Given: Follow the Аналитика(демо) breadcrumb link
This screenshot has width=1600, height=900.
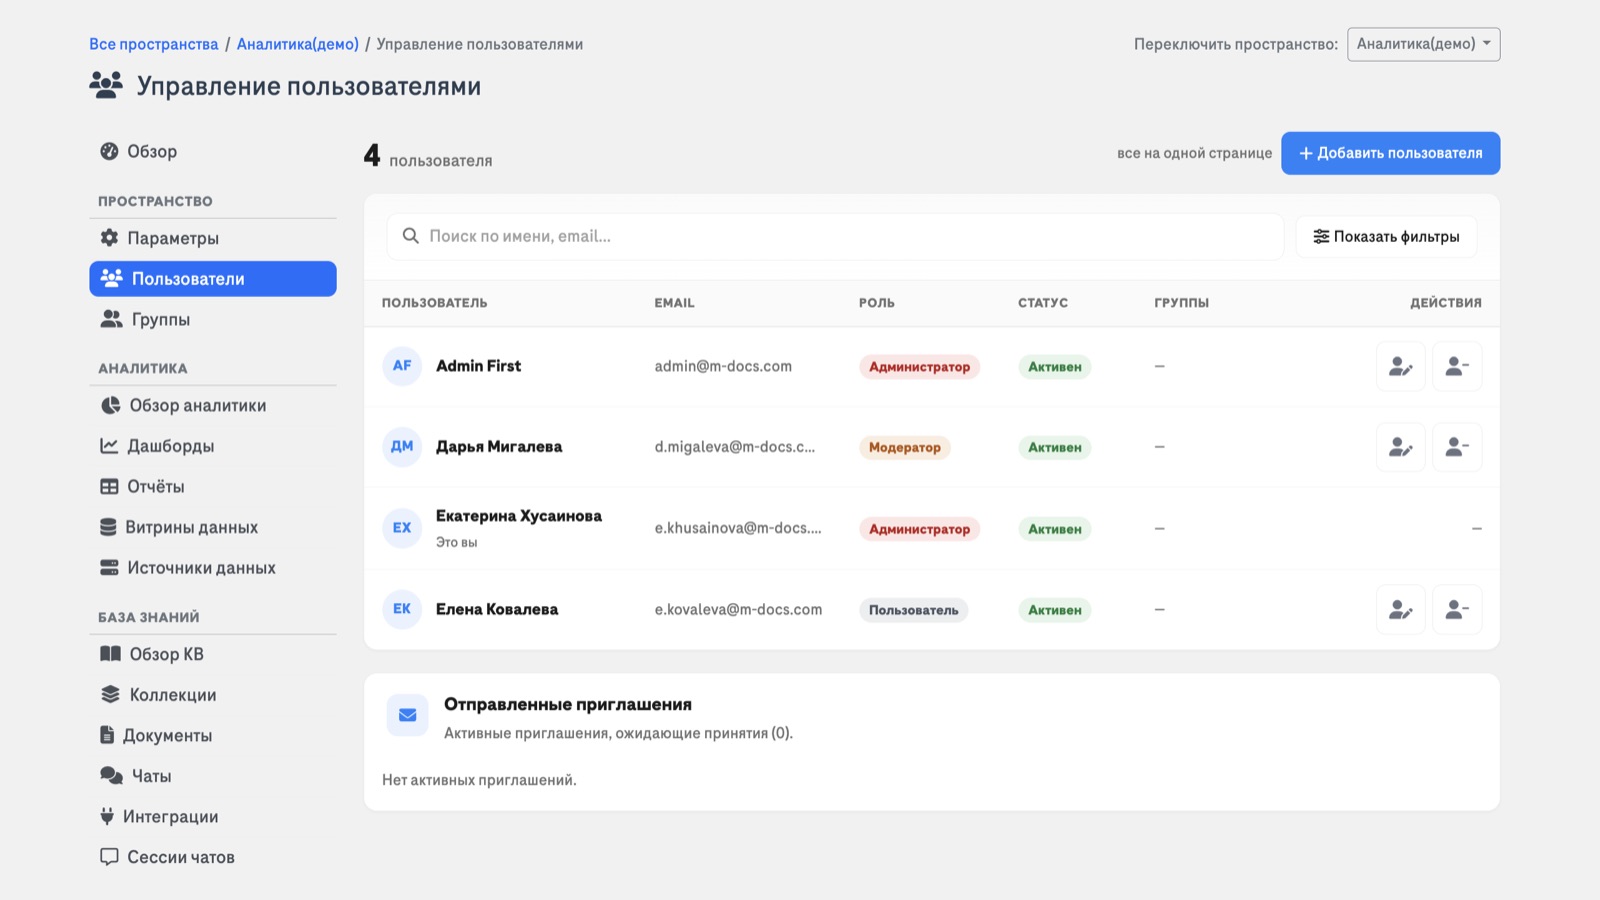Looking at the screenshot, I should [x=298, y=44].
